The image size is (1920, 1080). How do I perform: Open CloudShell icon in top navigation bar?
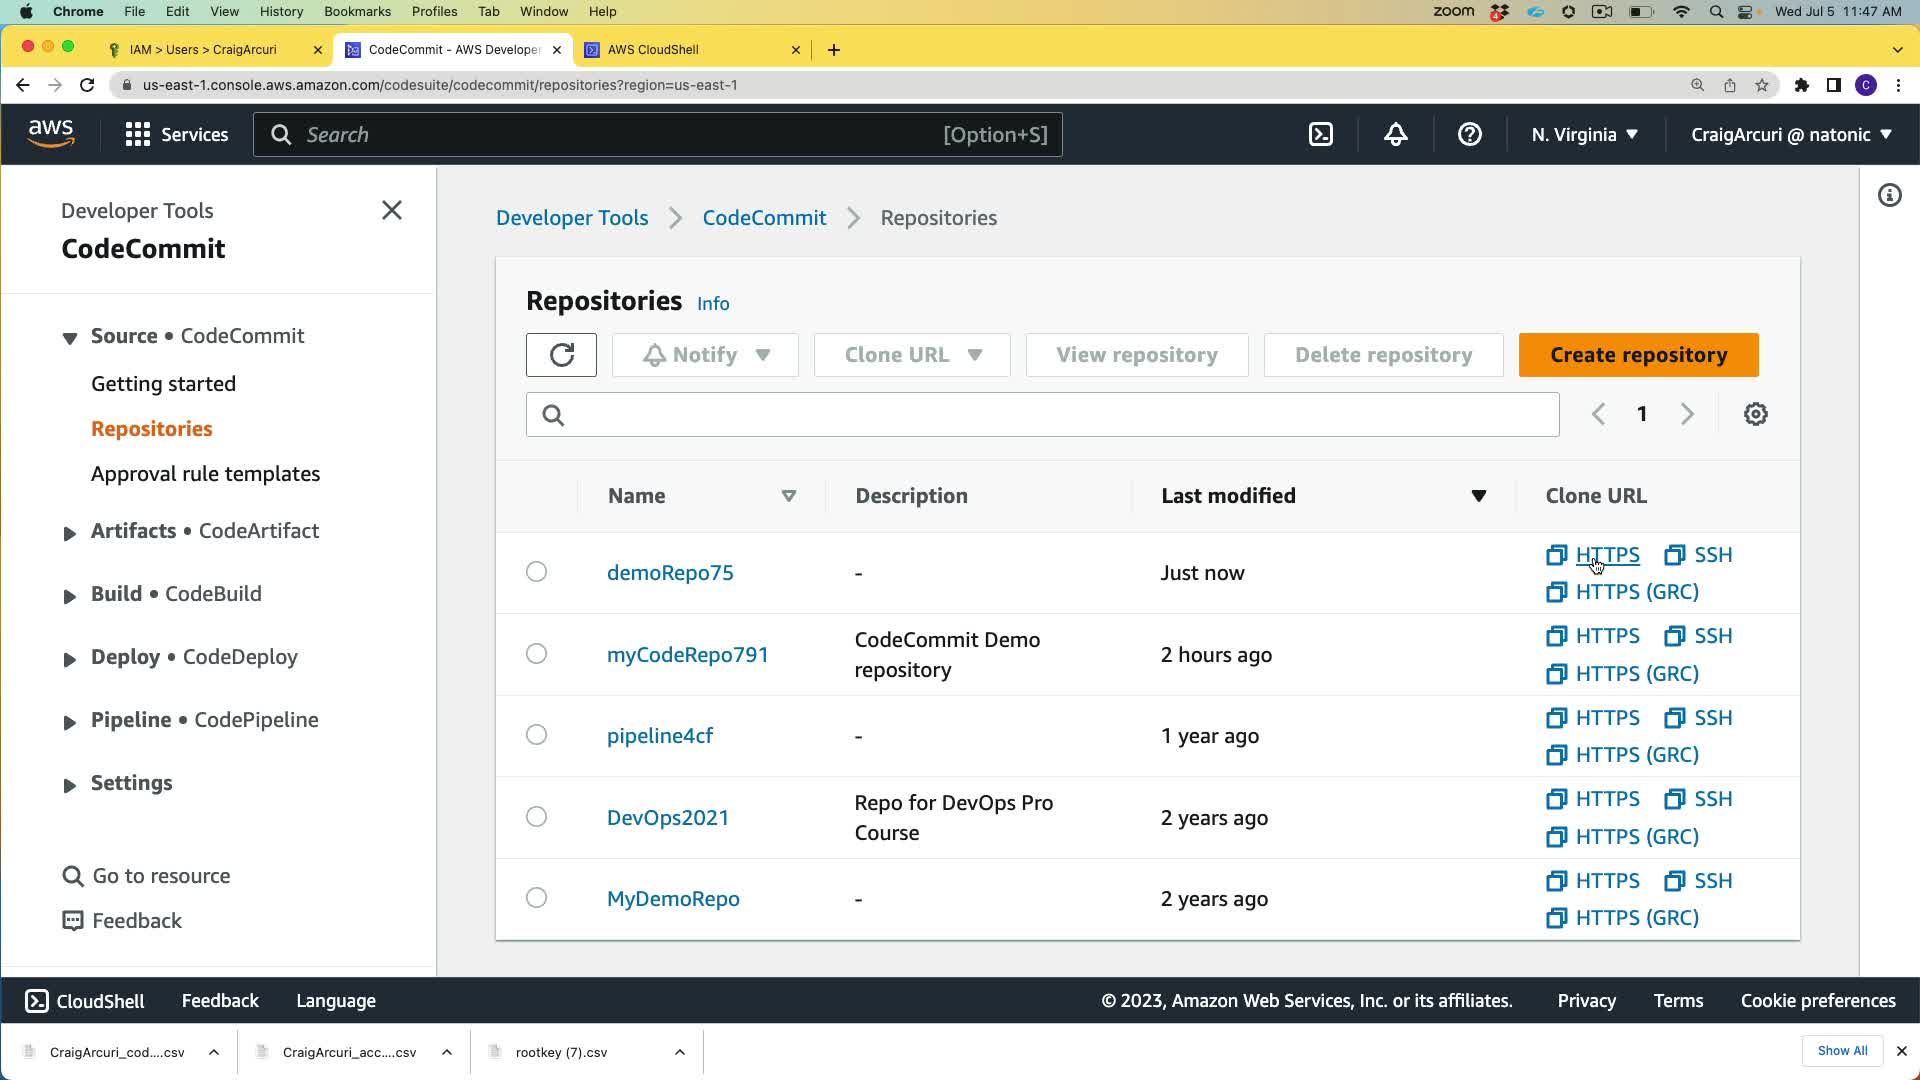1321,135
